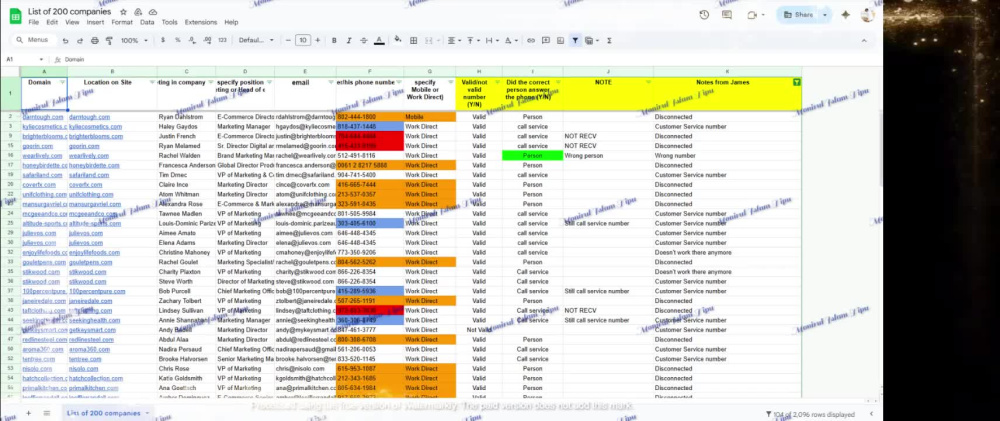This screenshot has height=421, width=1000.
Task: Open the all sheets list icon
Action: [x=47, y=413]
